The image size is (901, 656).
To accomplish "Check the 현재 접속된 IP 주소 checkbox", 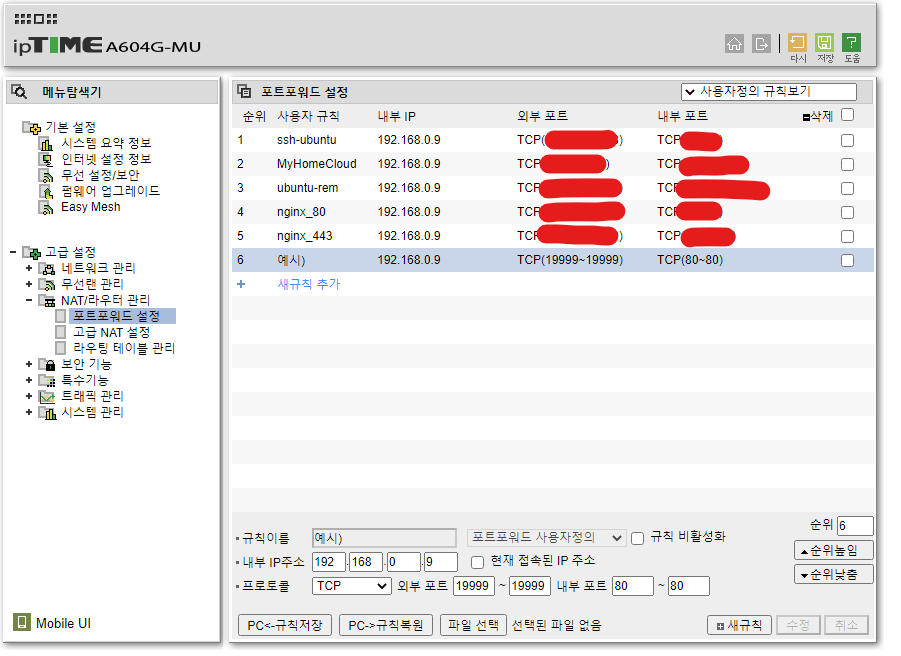I will (477, 562).
